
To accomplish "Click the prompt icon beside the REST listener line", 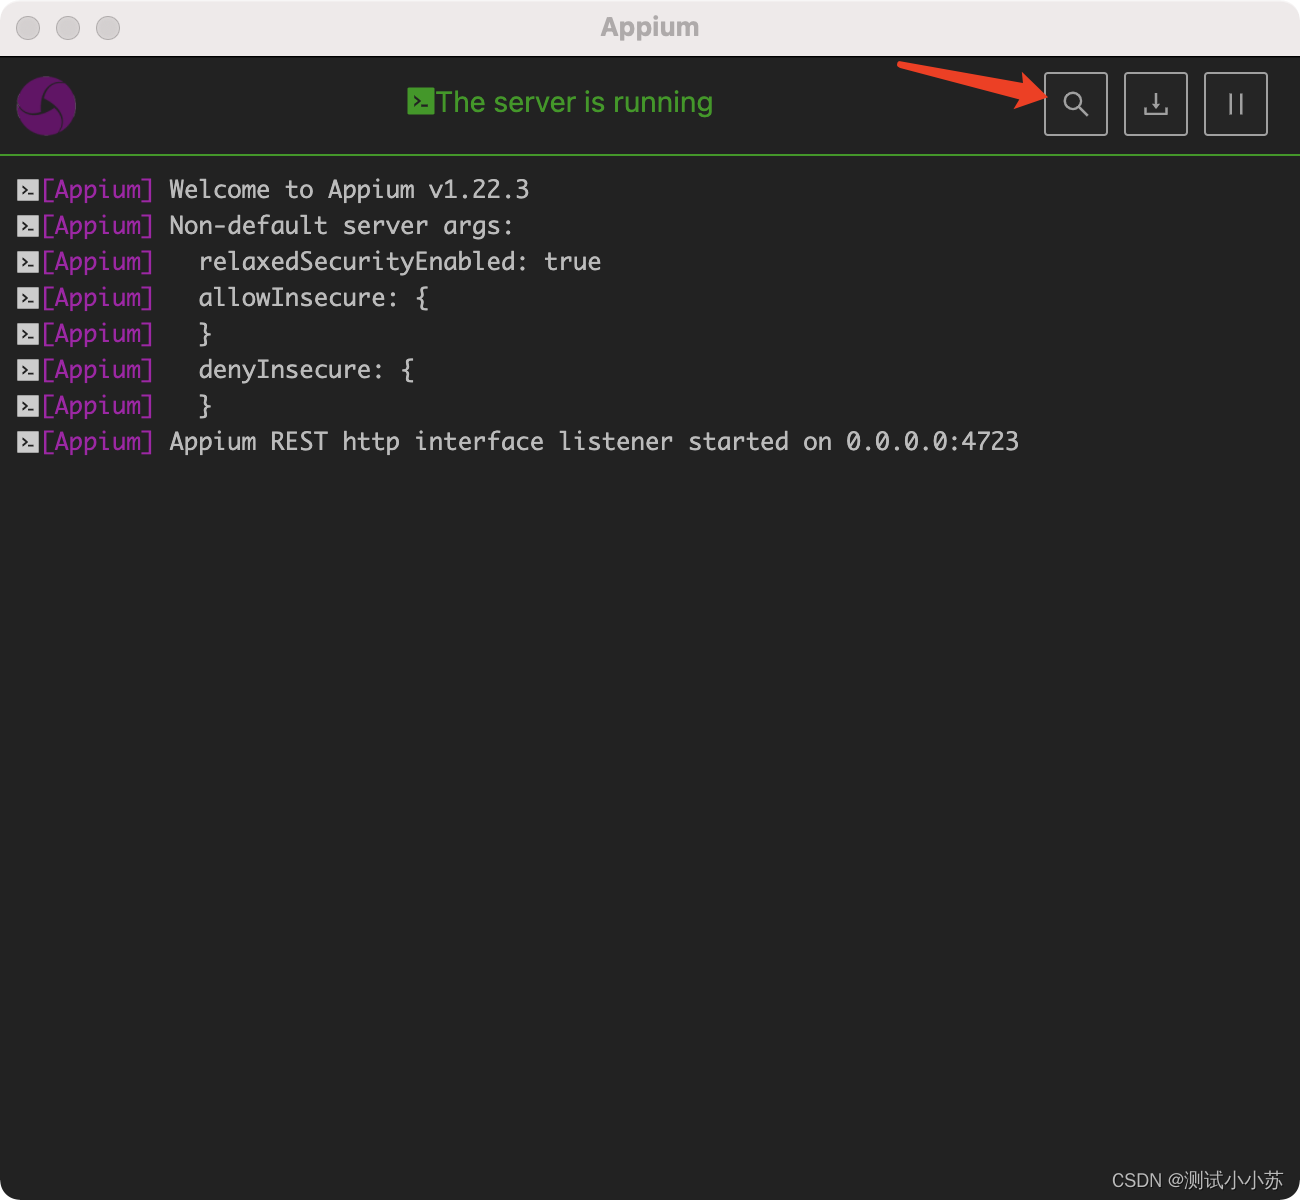I will (27, 441).
